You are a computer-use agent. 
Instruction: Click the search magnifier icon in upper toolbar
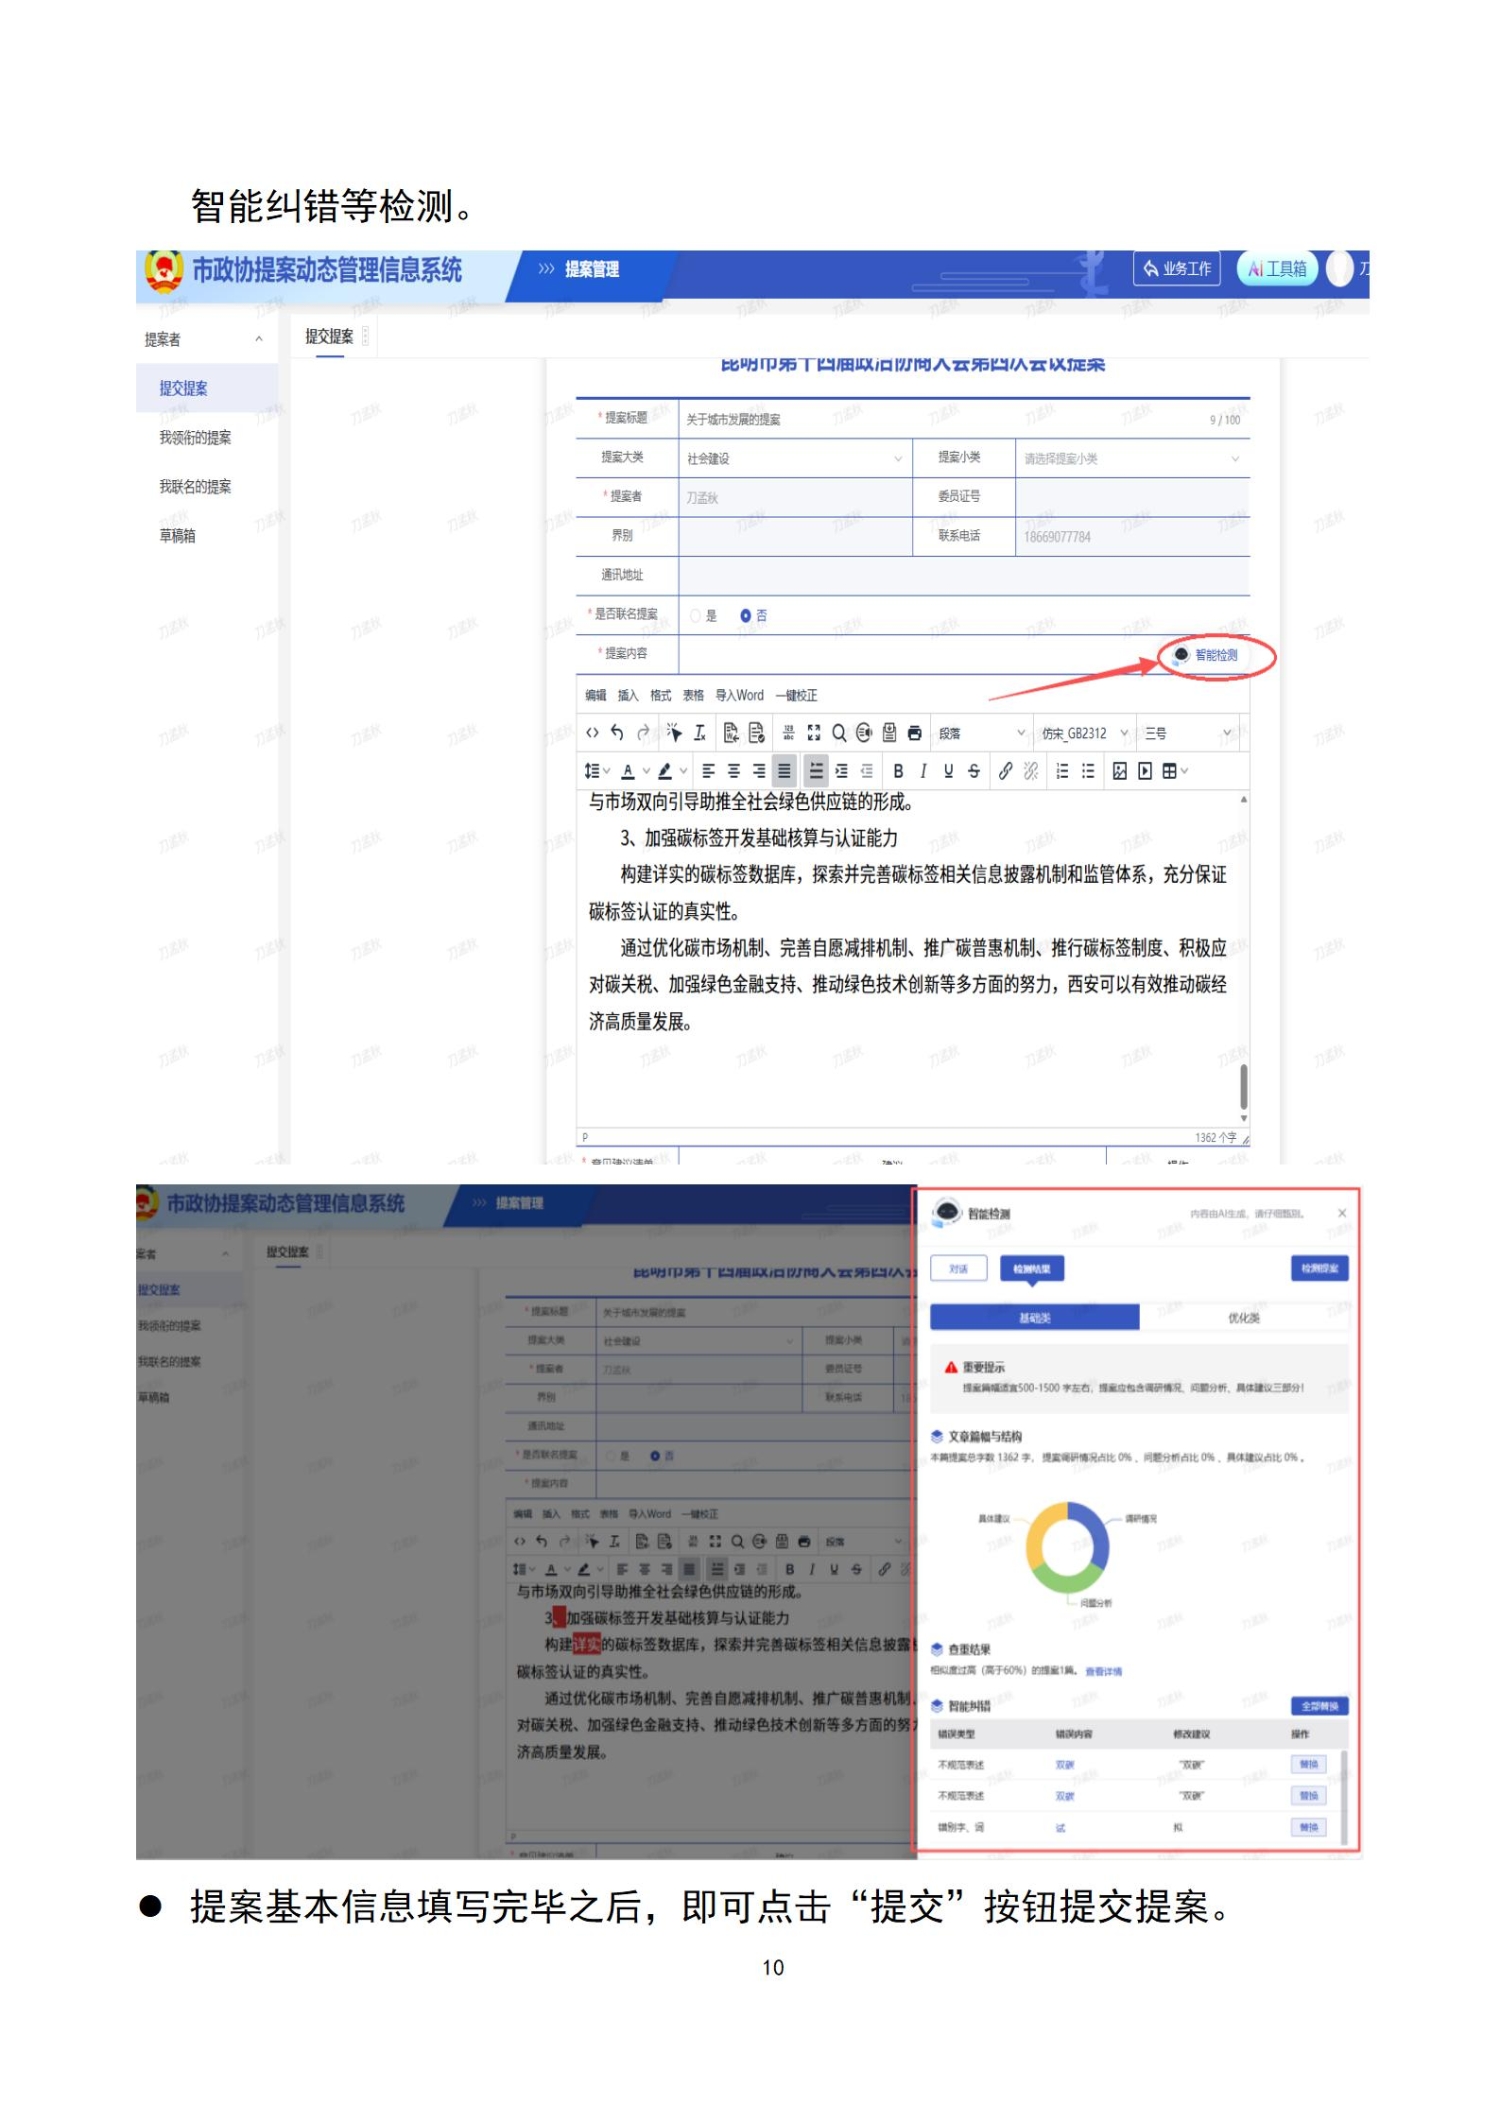click(839, 733)
